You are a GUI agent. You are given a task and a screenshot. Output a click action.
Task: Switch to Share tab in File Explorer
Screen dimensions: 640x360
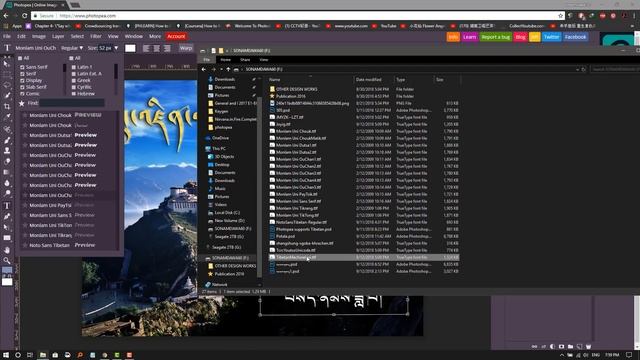coord(245,60)
